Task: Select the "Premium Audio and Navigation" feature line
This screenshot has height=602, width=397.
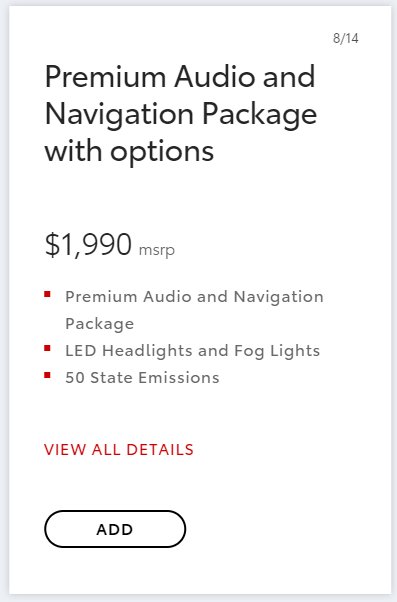Action: 194,297
